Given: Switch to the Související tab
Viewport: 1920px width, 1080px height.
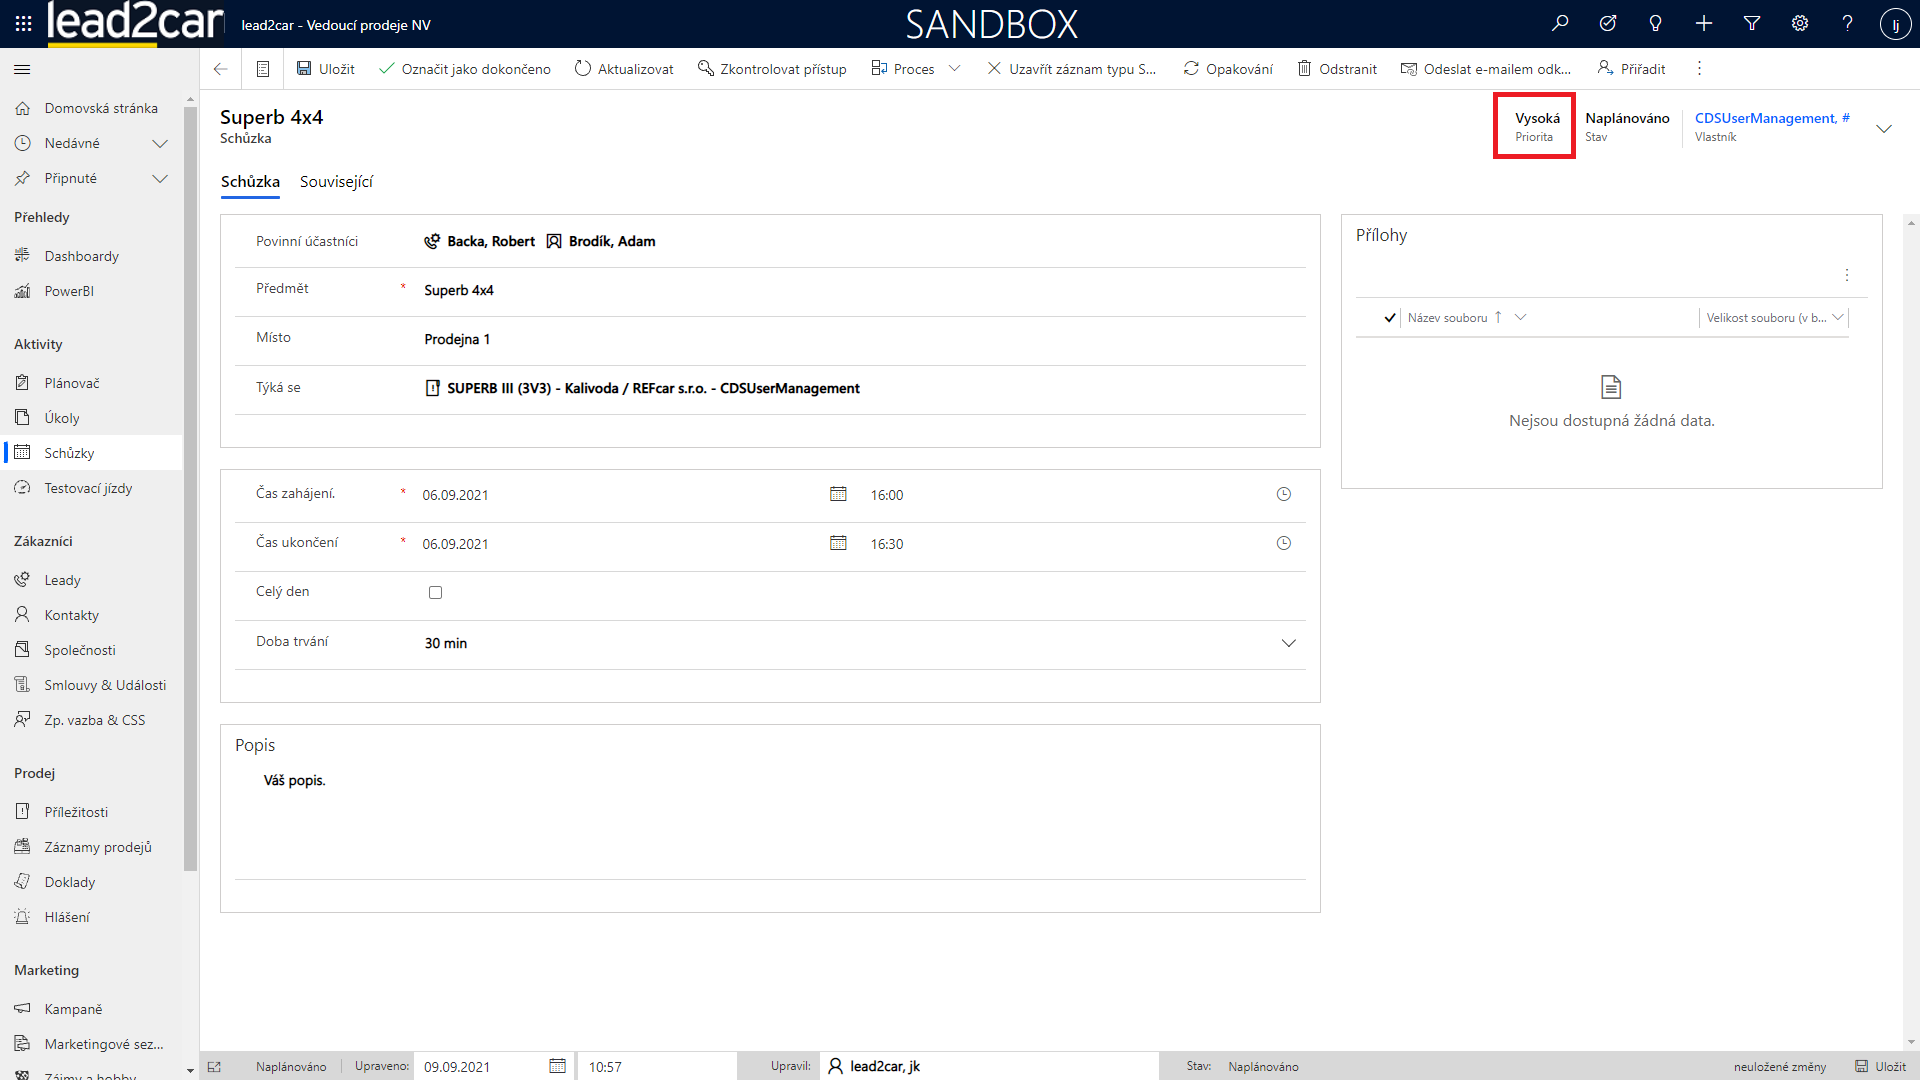Looking at the screenshot, I should (x=336, y=182).
